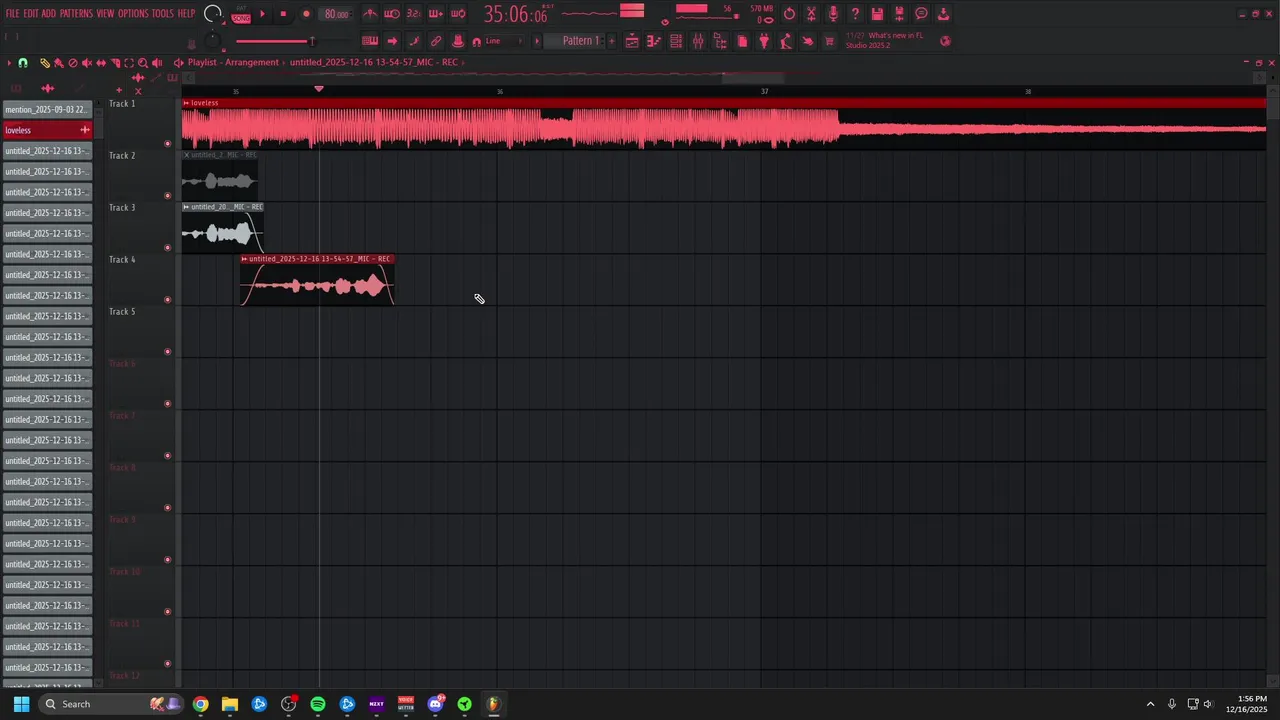Click the master volume knob
The image size is (1280, 720).
[x=212, y=14]
